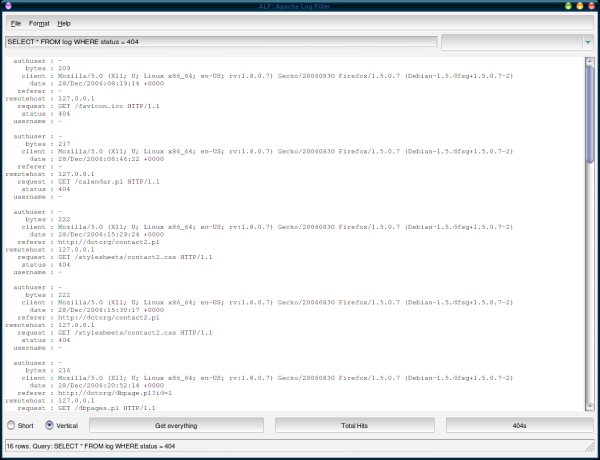This screenshot has height=460, width=600.
Task: Click the green title bar button
Action: [x=568, y=6]
